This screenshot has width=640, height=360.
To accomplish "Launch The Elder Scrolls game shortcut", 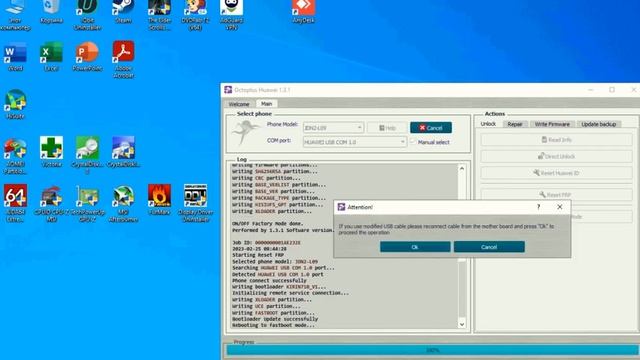I will (x=159, y=14).
